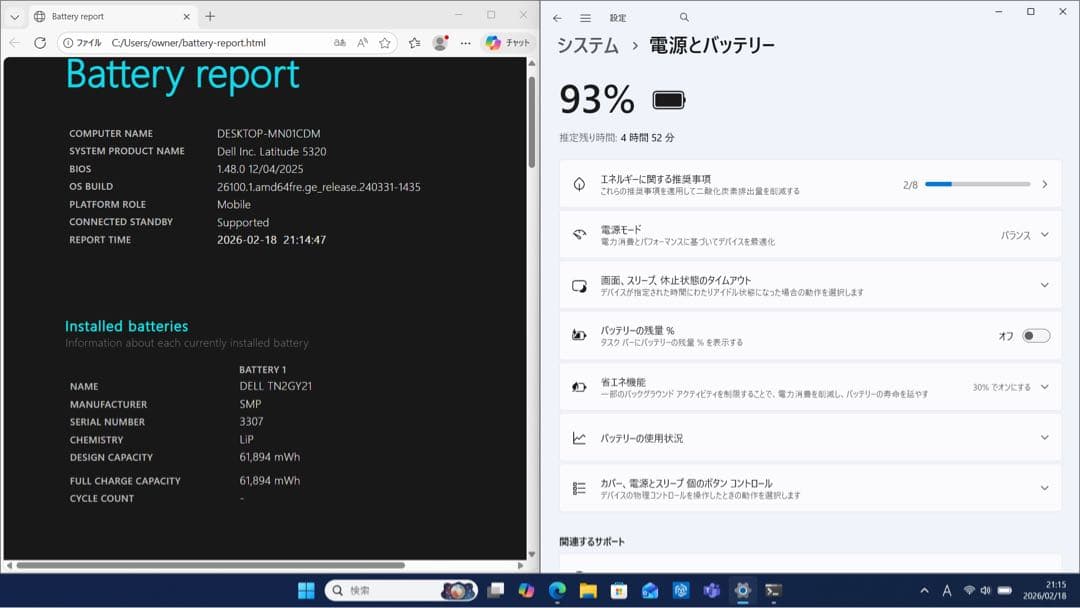The image size is (1080, 608).
Task: Open Copilot チャット in the Edge toolbar
Action: pyautogui.click(x=498, y=42)
